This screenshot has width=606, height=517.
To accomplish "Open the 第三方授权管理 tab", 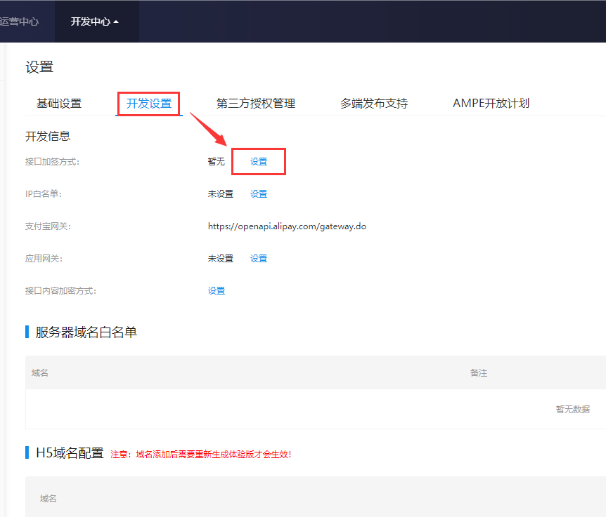I will (255, 103).
